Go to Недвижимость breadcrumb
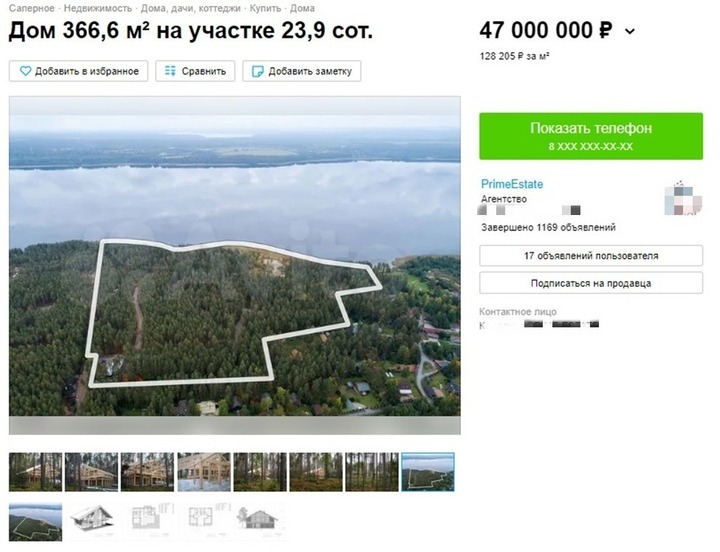 [97, 8]
